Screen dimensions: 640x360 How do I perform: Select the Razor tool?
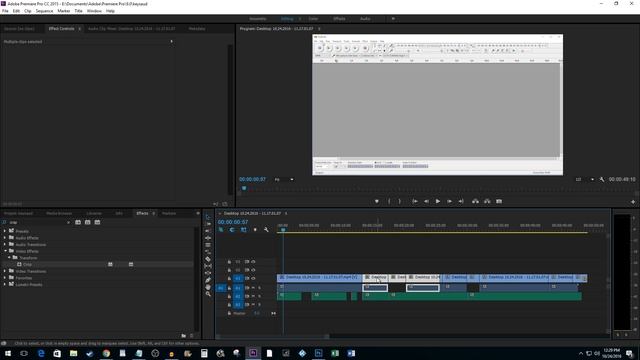click(208, 259)
